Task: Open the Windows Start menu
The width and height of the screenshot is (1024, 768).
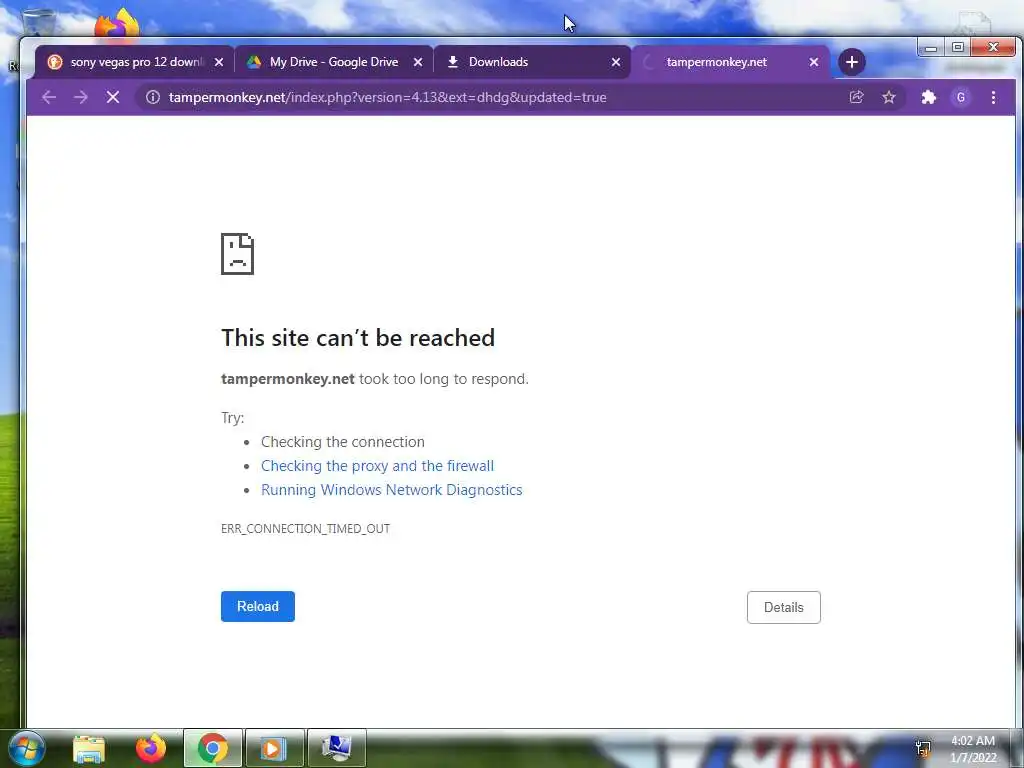Action: click(27, 748)
